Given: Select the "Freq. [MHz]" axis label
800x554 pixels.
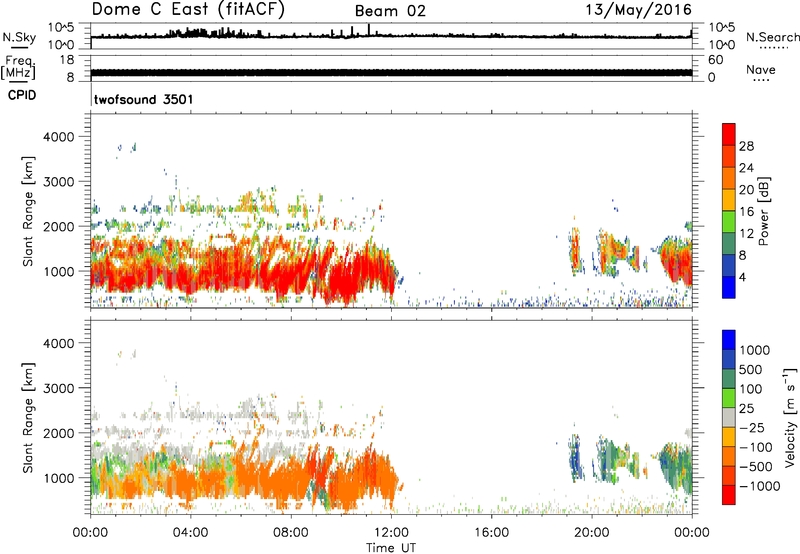Looking at the screenshot, I should (x=18, y=68).
